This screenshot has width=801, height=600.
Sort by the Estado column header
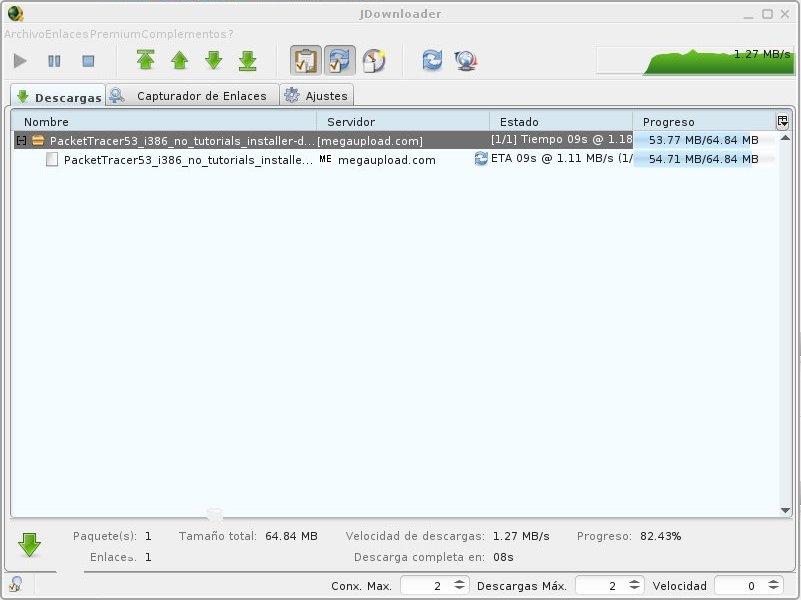point(561,122)
